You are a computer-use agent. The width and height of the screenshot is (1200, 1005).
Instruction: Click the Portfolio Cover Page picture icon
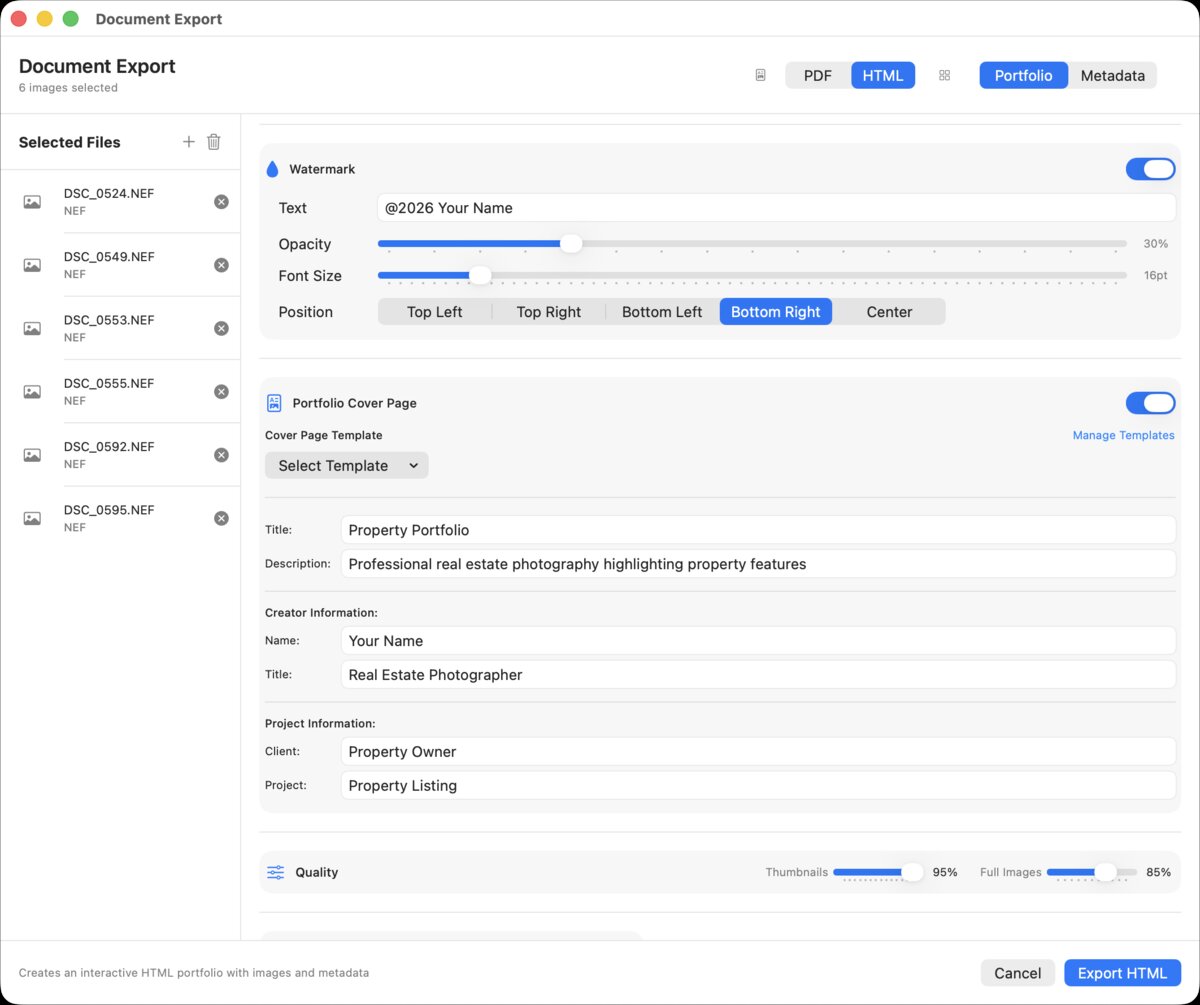click(273, 402)
